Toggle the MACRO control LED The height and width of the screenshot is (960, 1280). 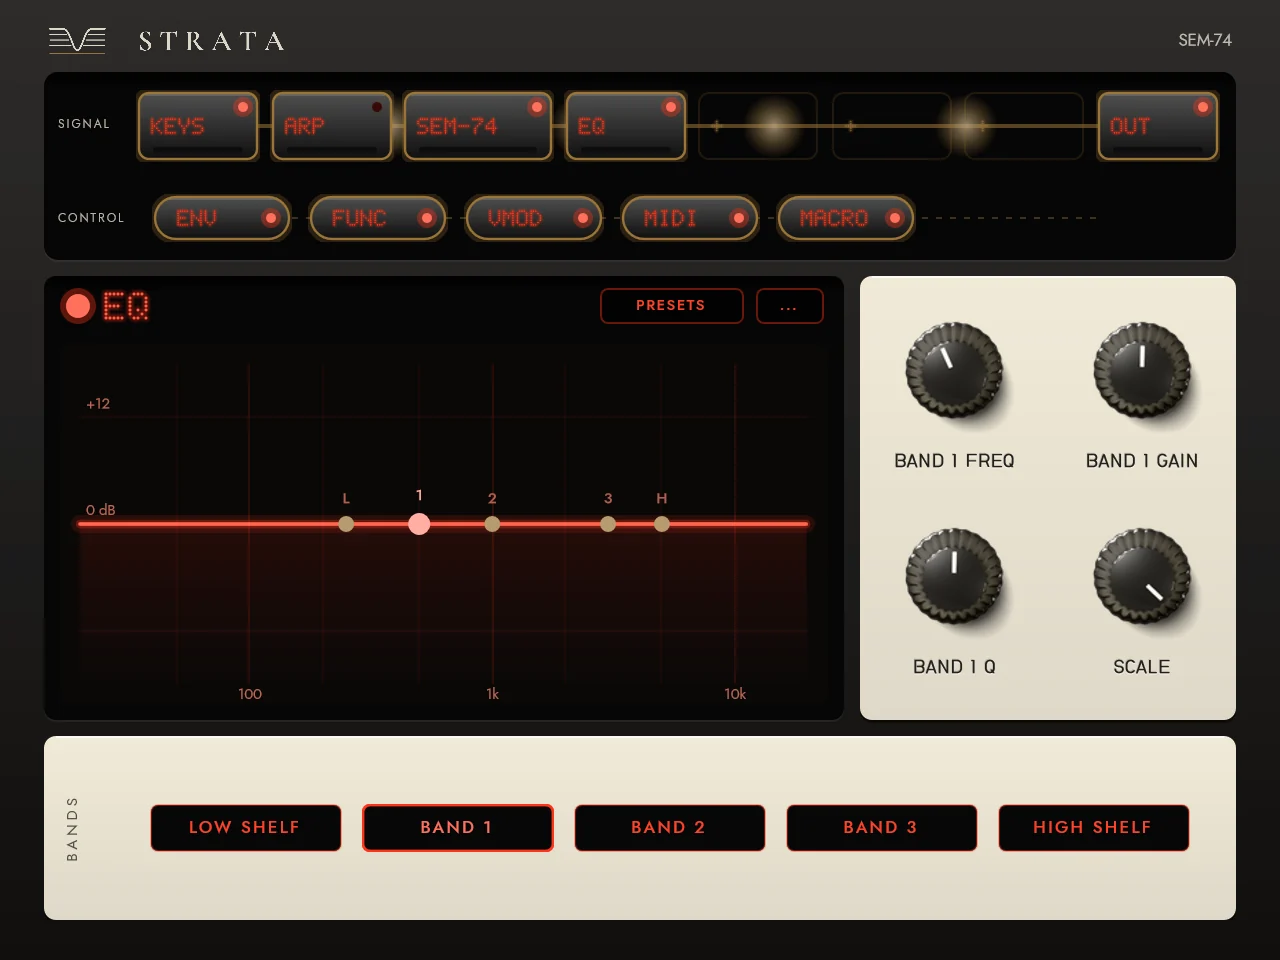pyautogui.click(x=895, y=218)
